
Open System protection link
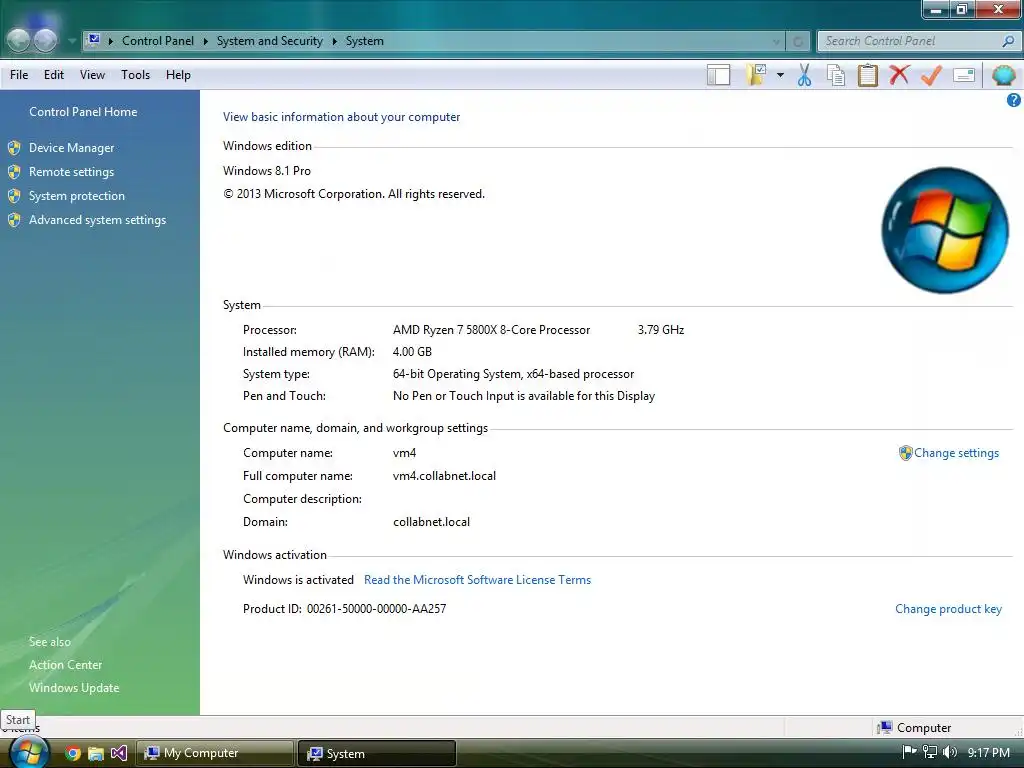(x=76, y=196)
